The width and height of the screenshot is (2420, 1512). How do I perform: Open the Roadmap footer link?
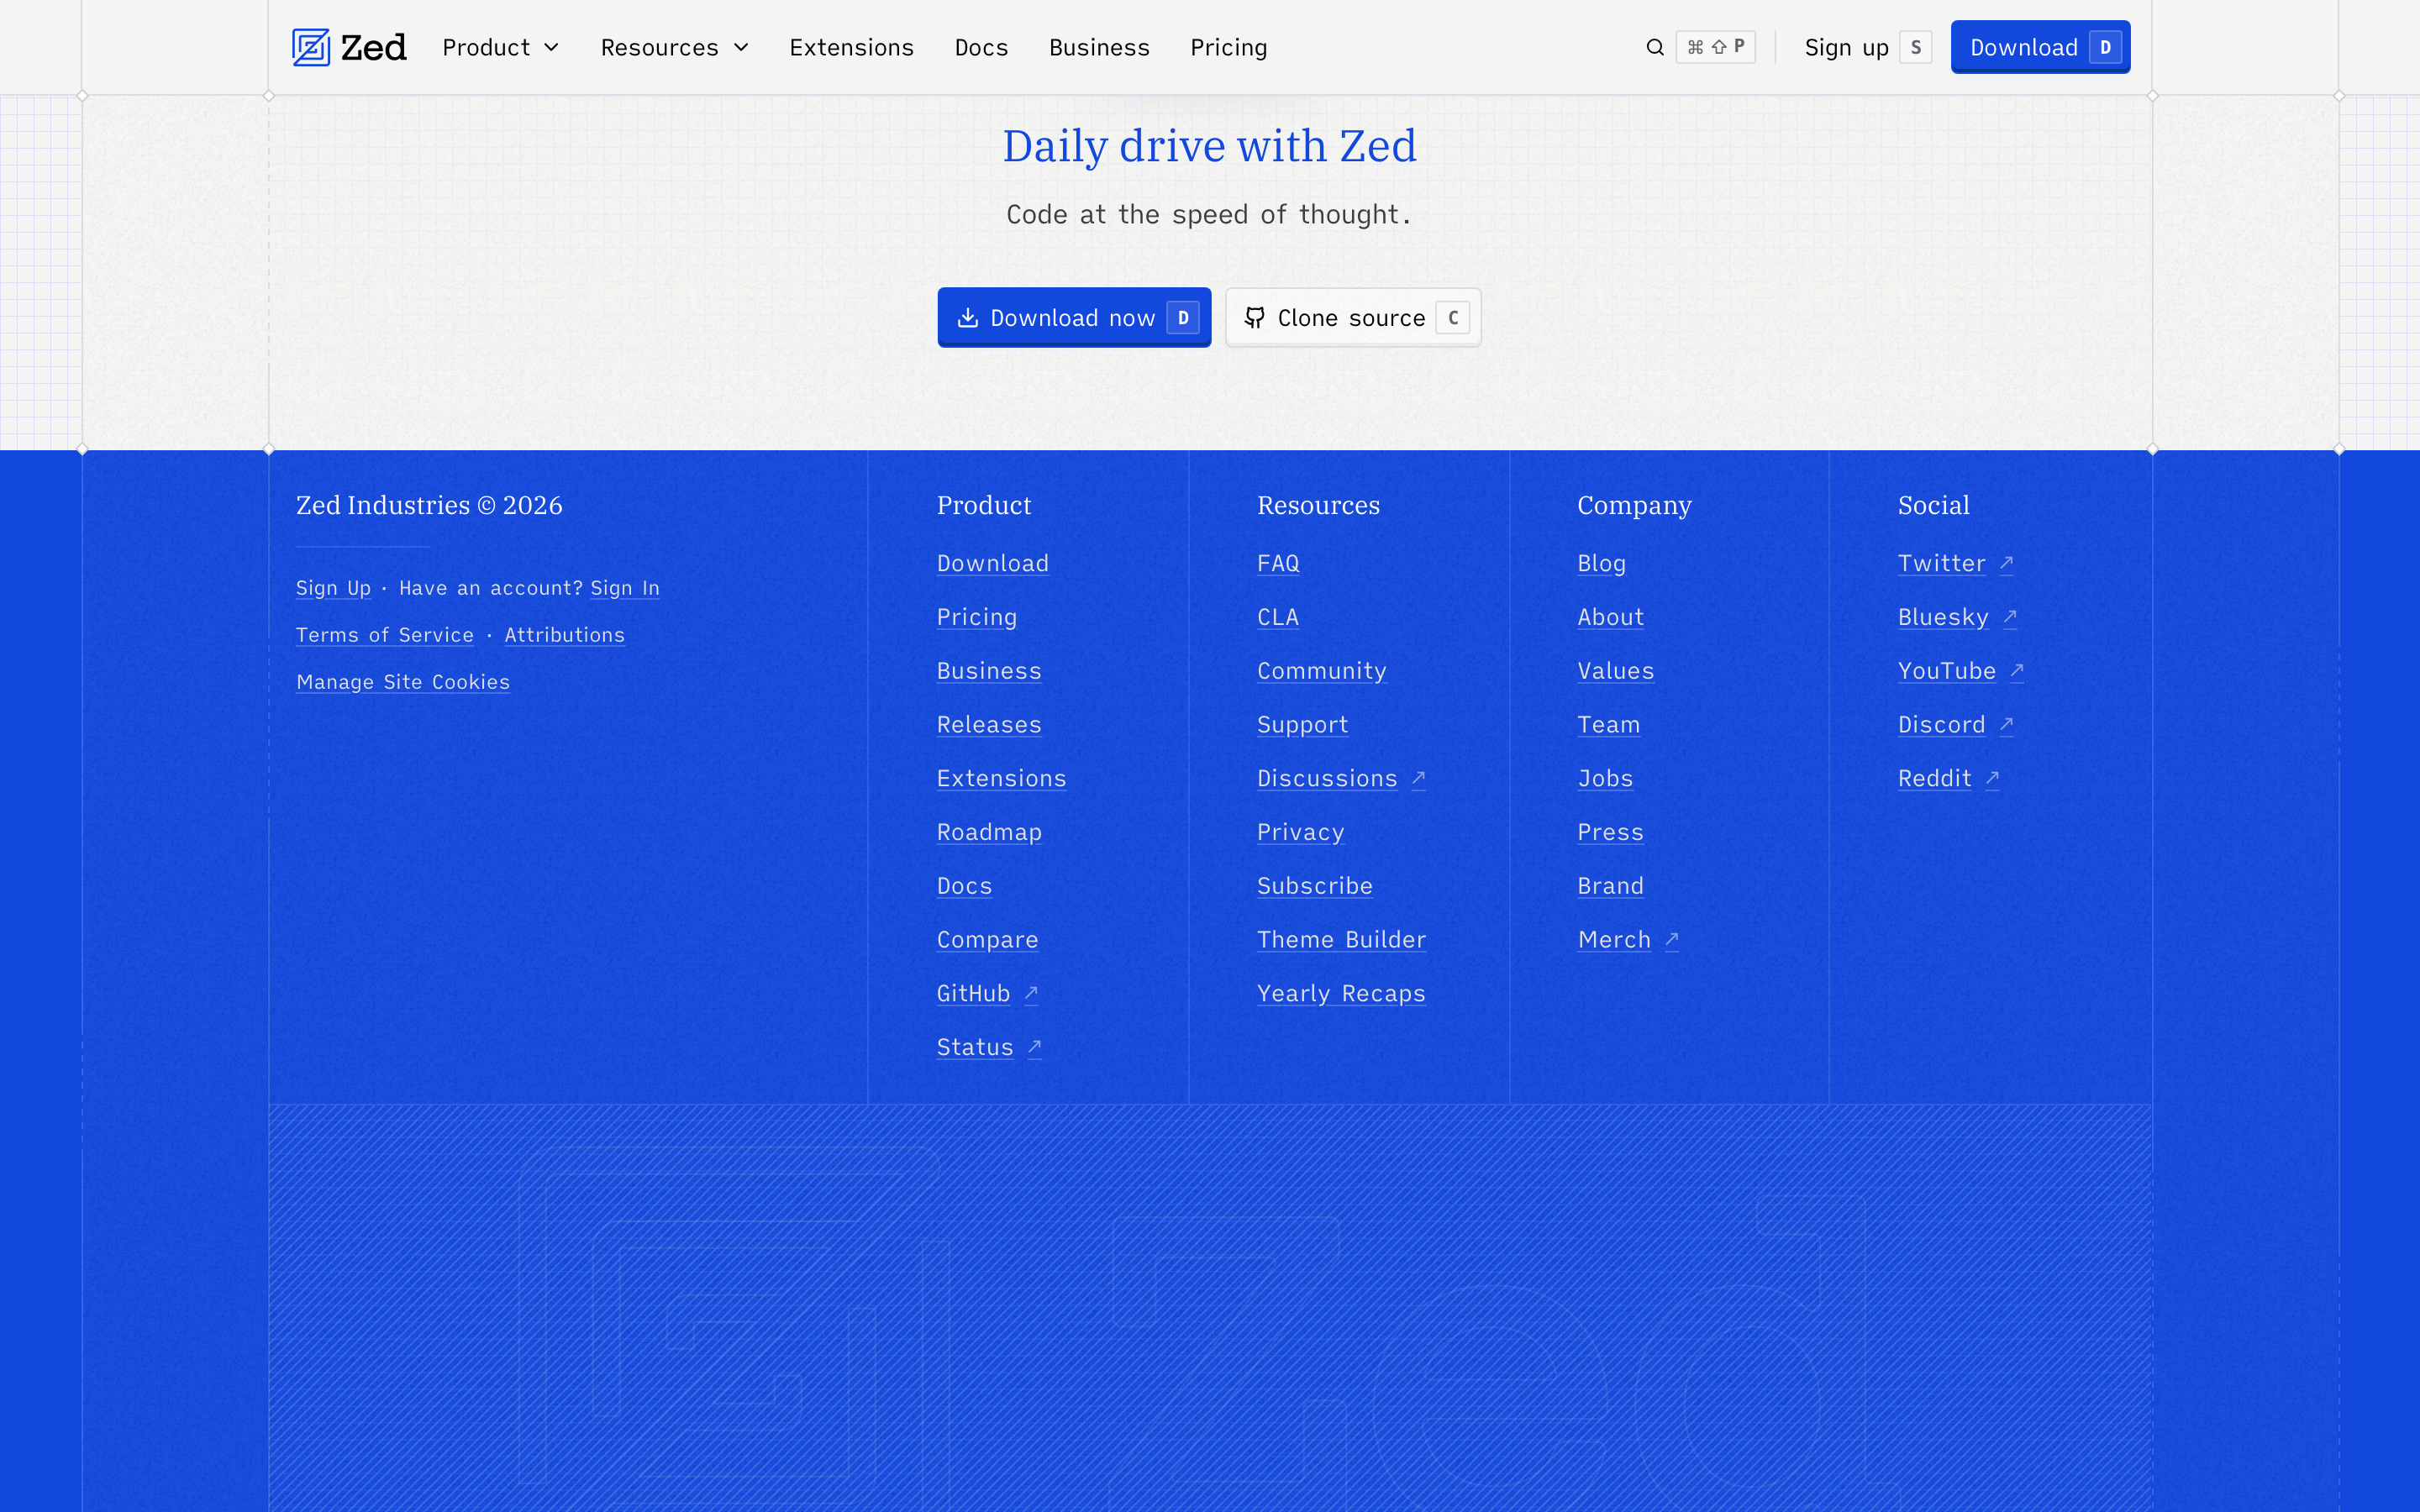point(989,832)
